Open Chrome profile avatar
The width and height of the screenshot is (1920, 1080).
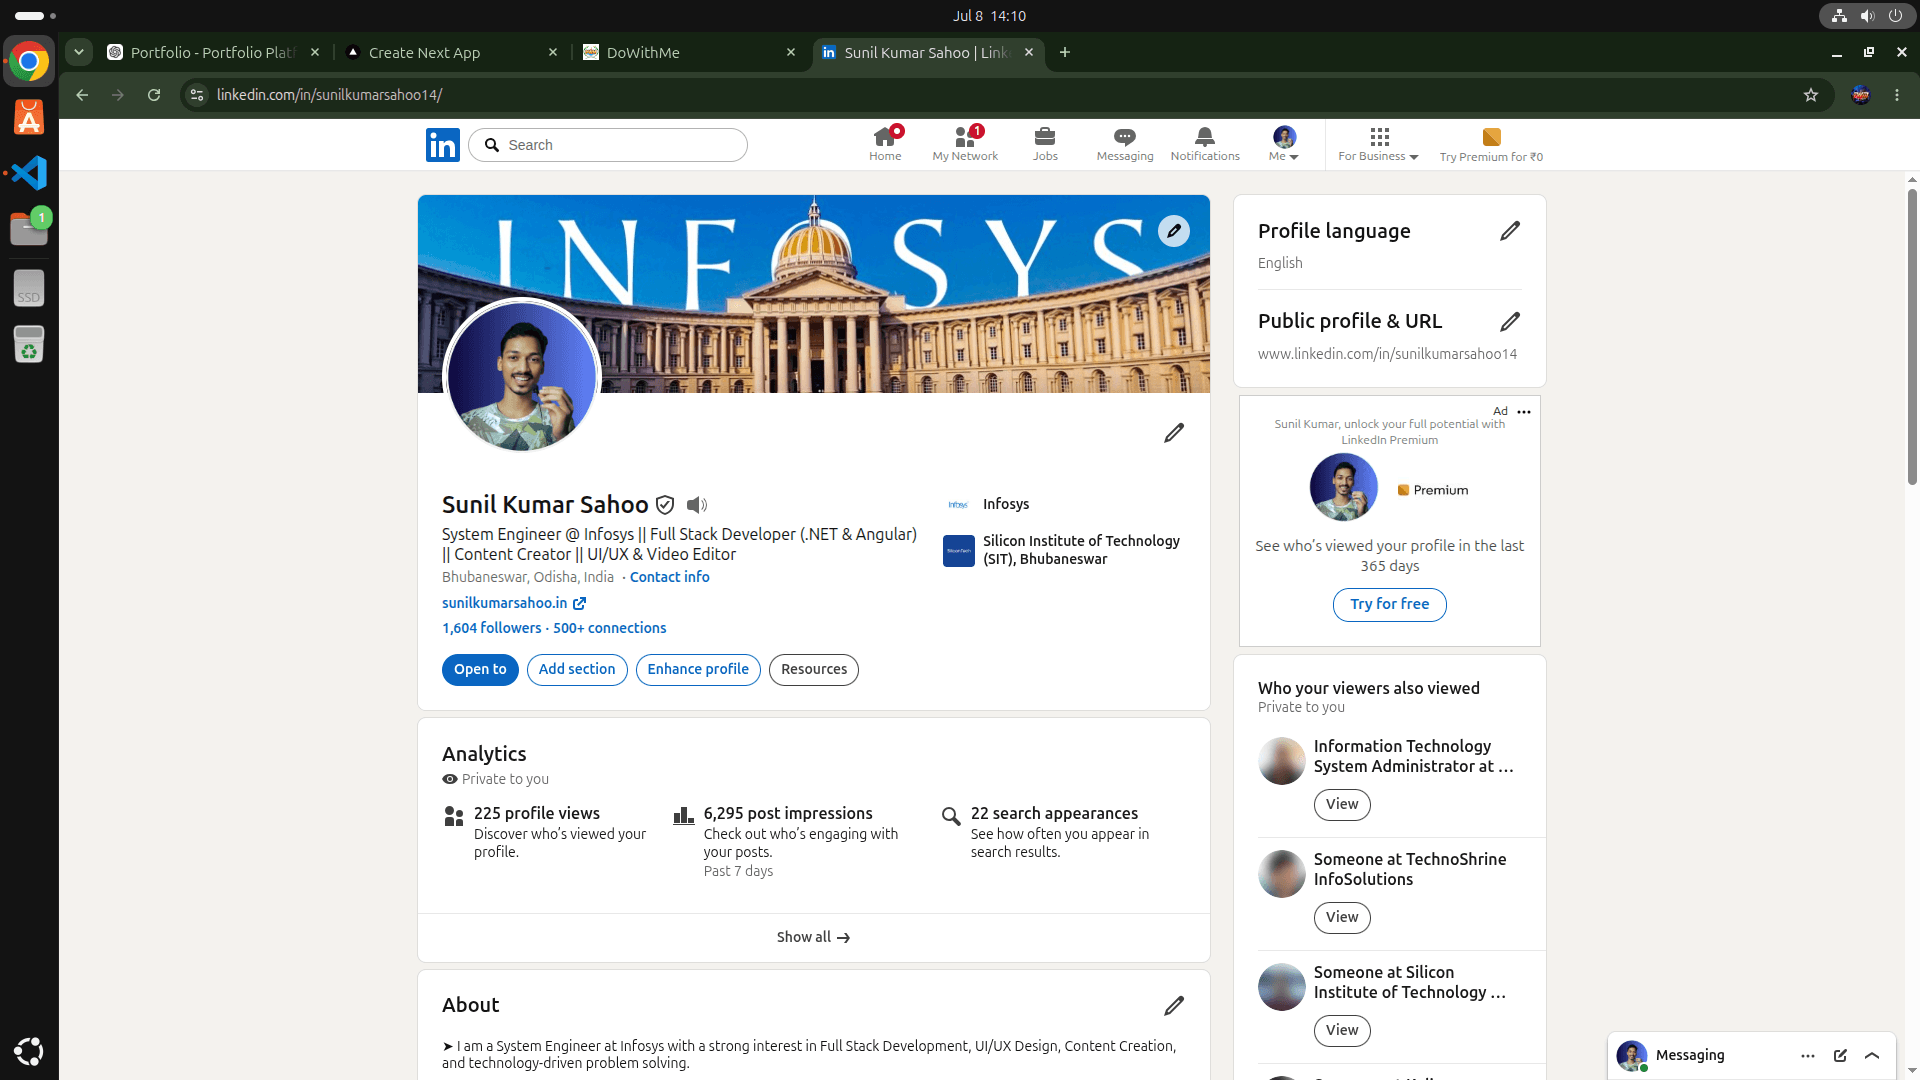tap(1861, 95)
